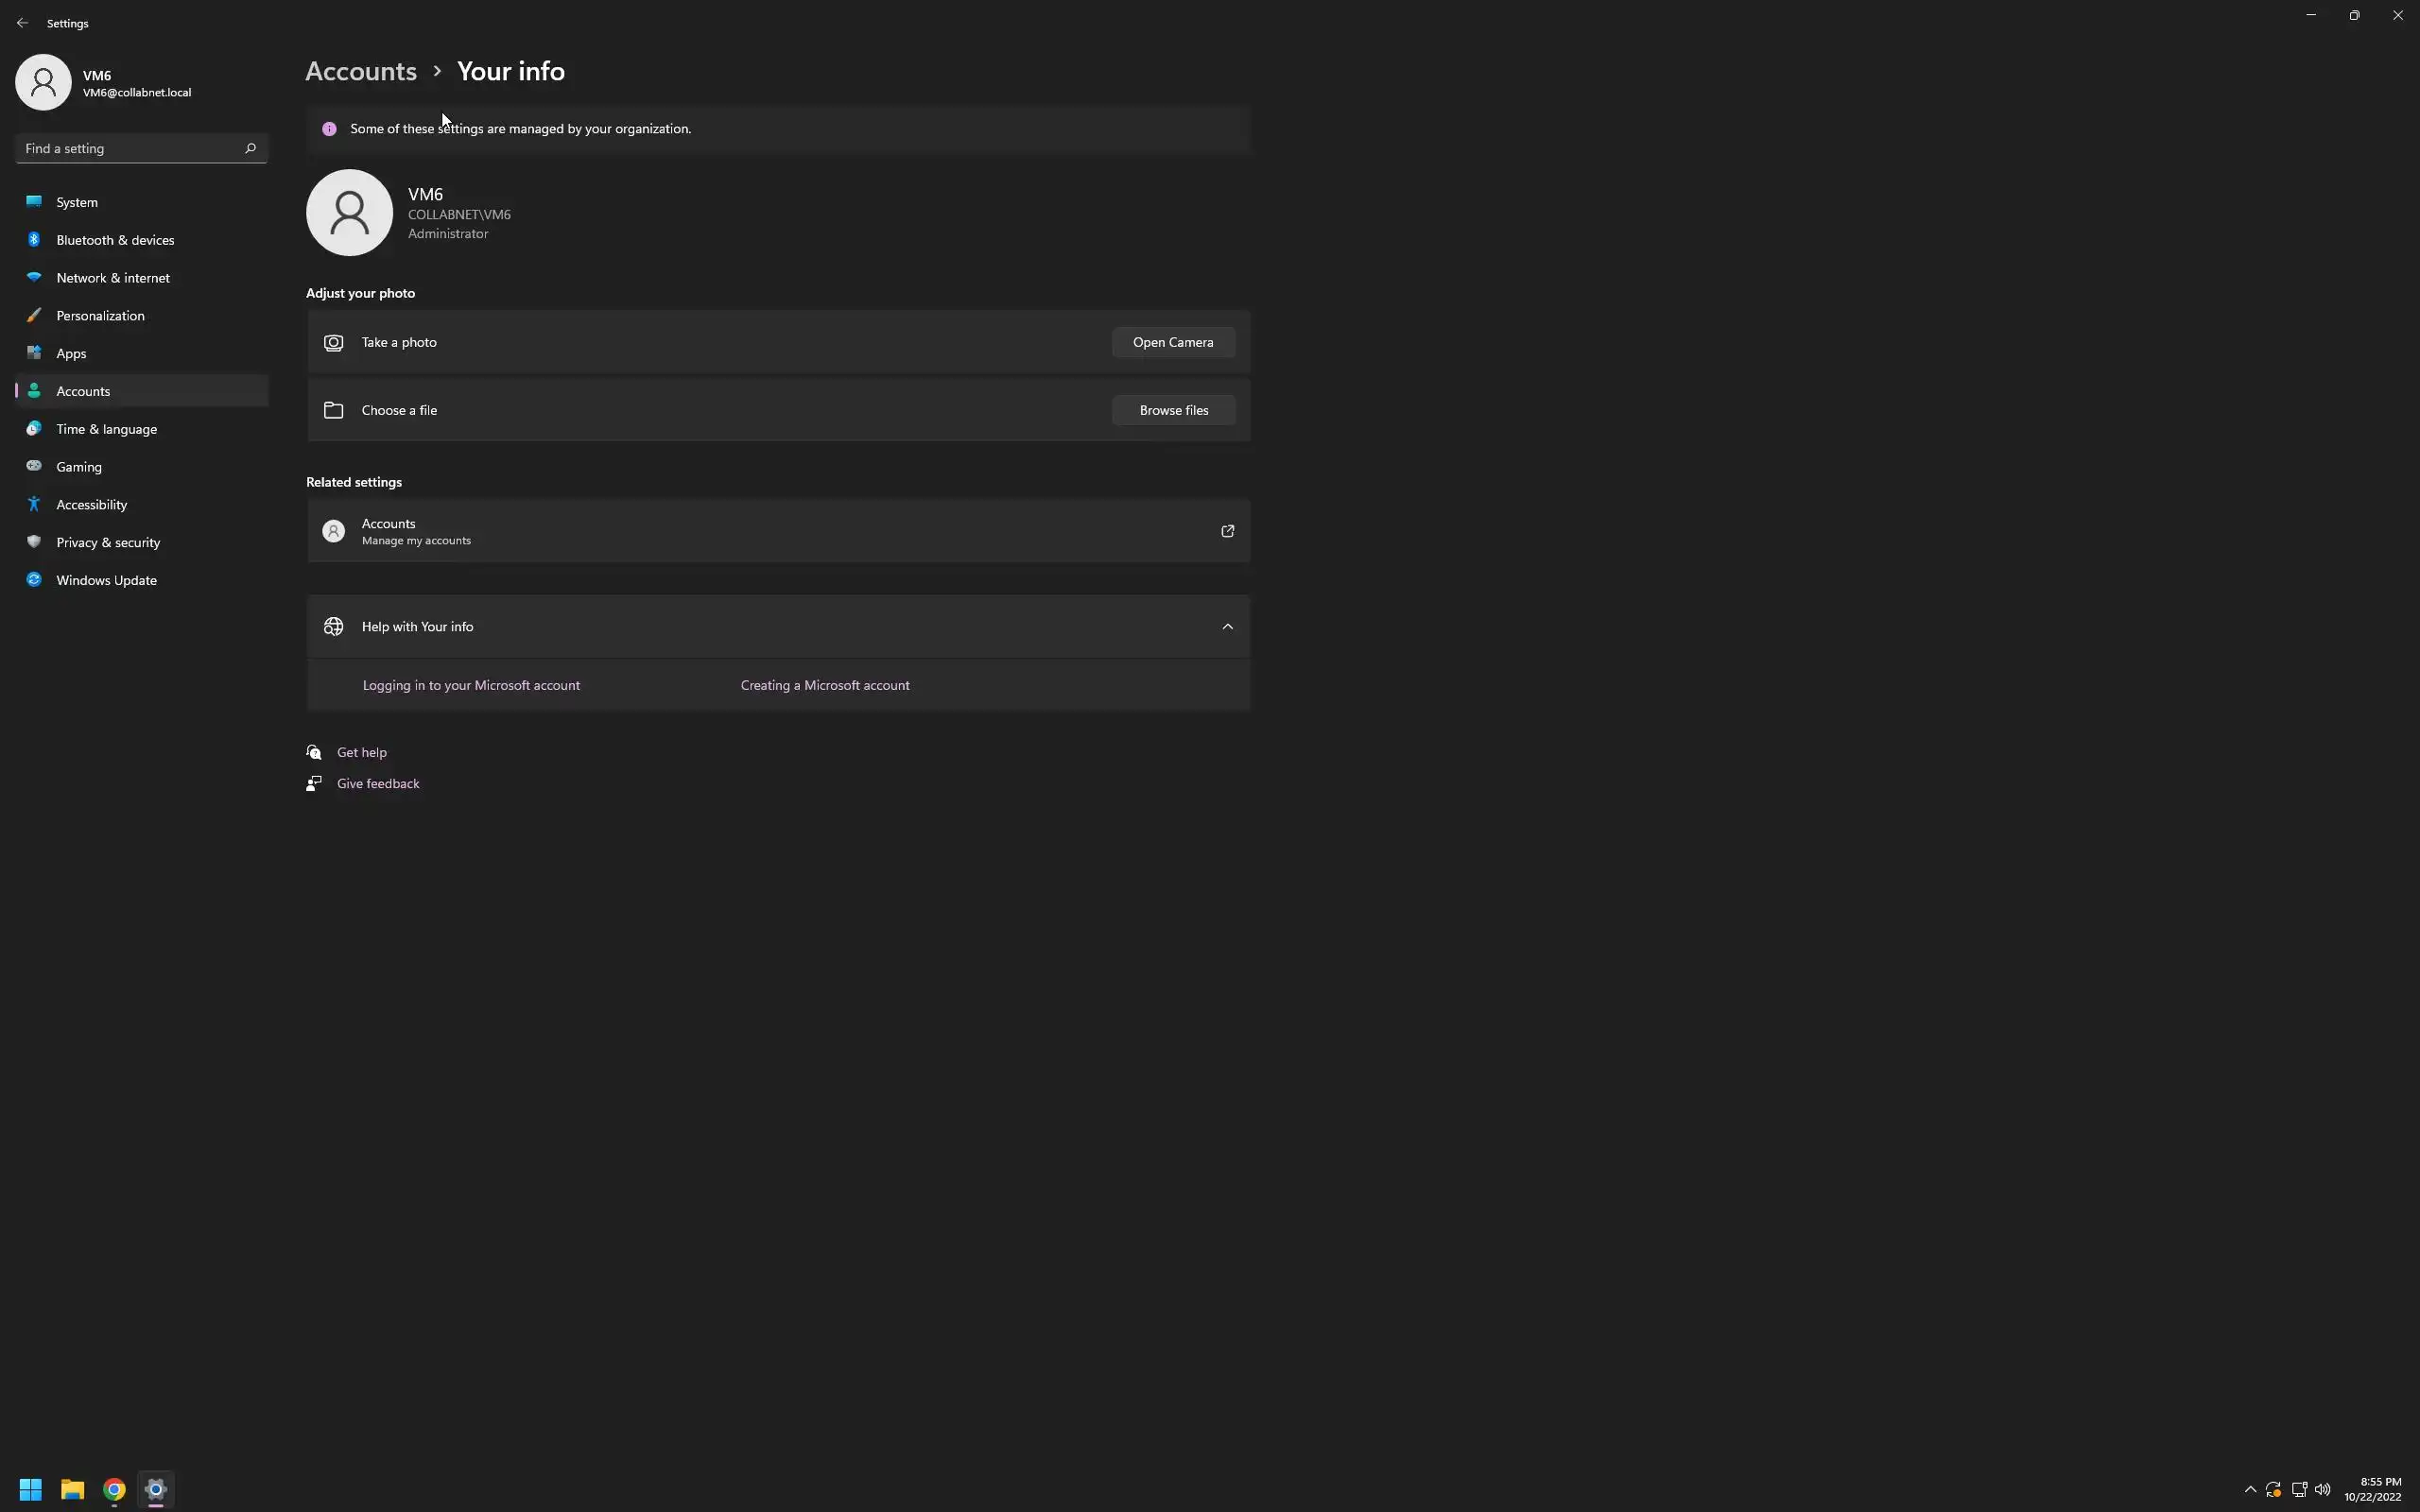This screenshot has height=1512, width=2420.
Task: Open File Explorer from the taskbar
Action: click(x=72, y=1489)
